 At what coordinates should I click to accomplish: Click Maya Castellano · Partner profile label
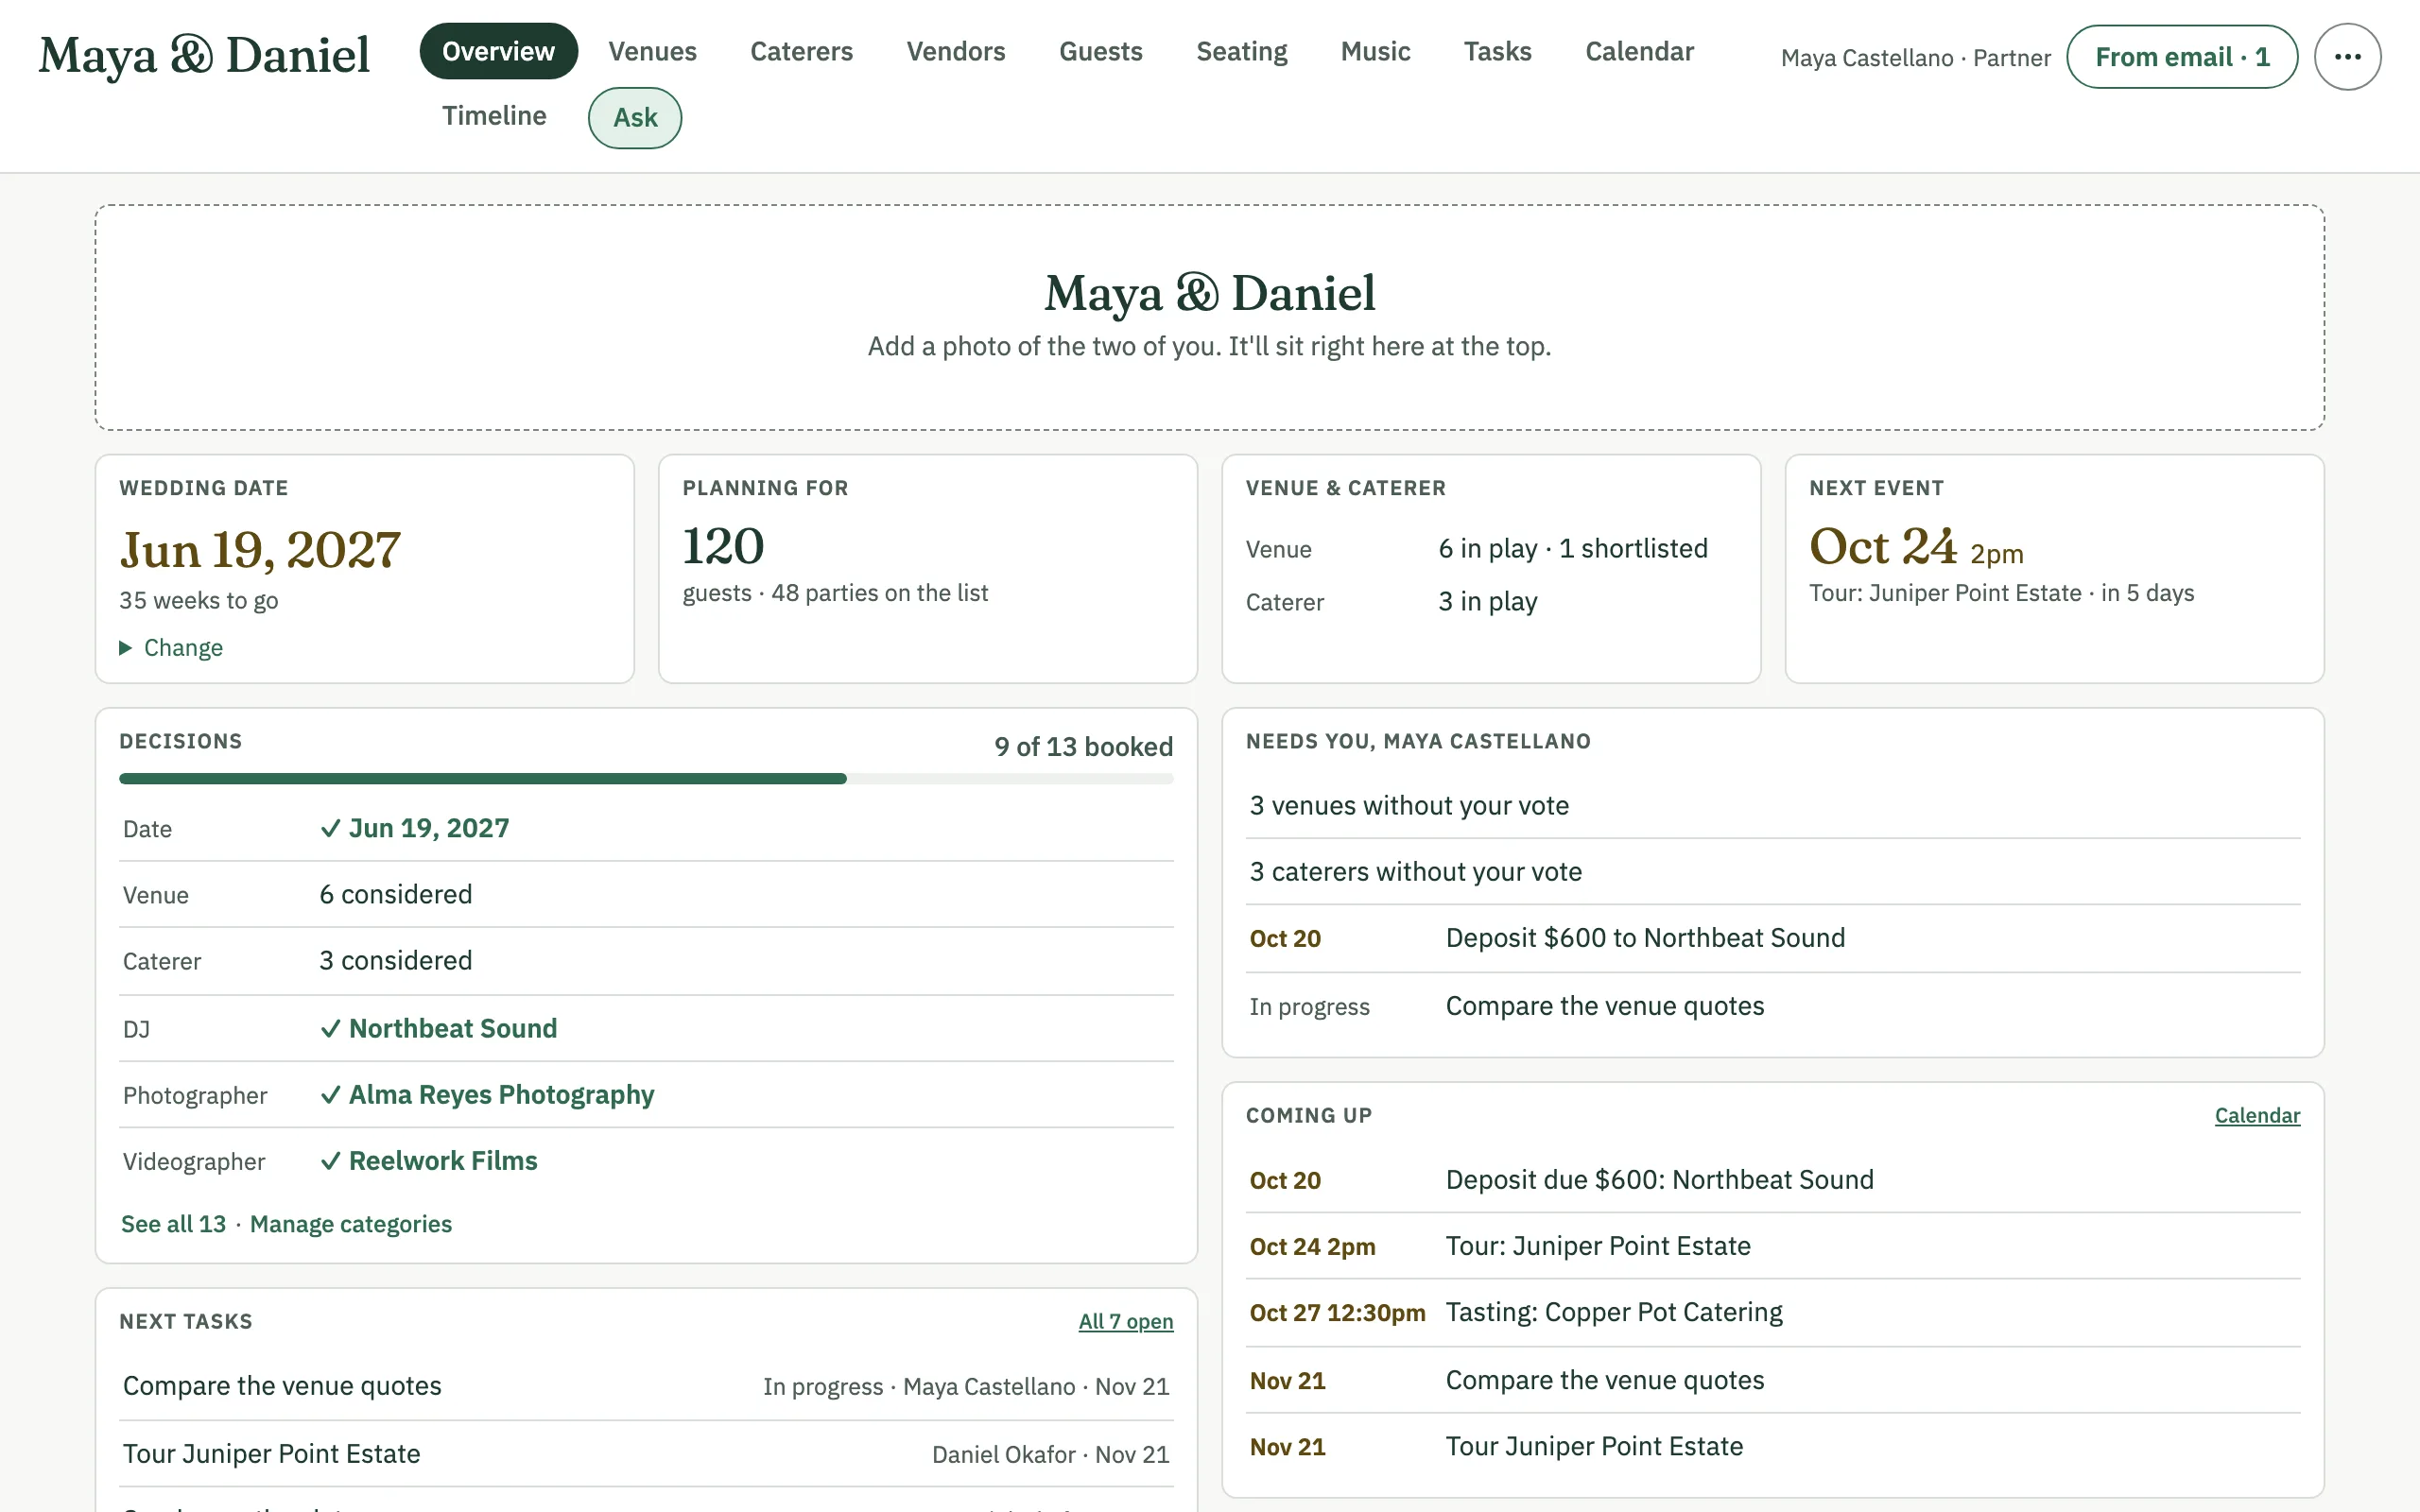pos(1915,58)
